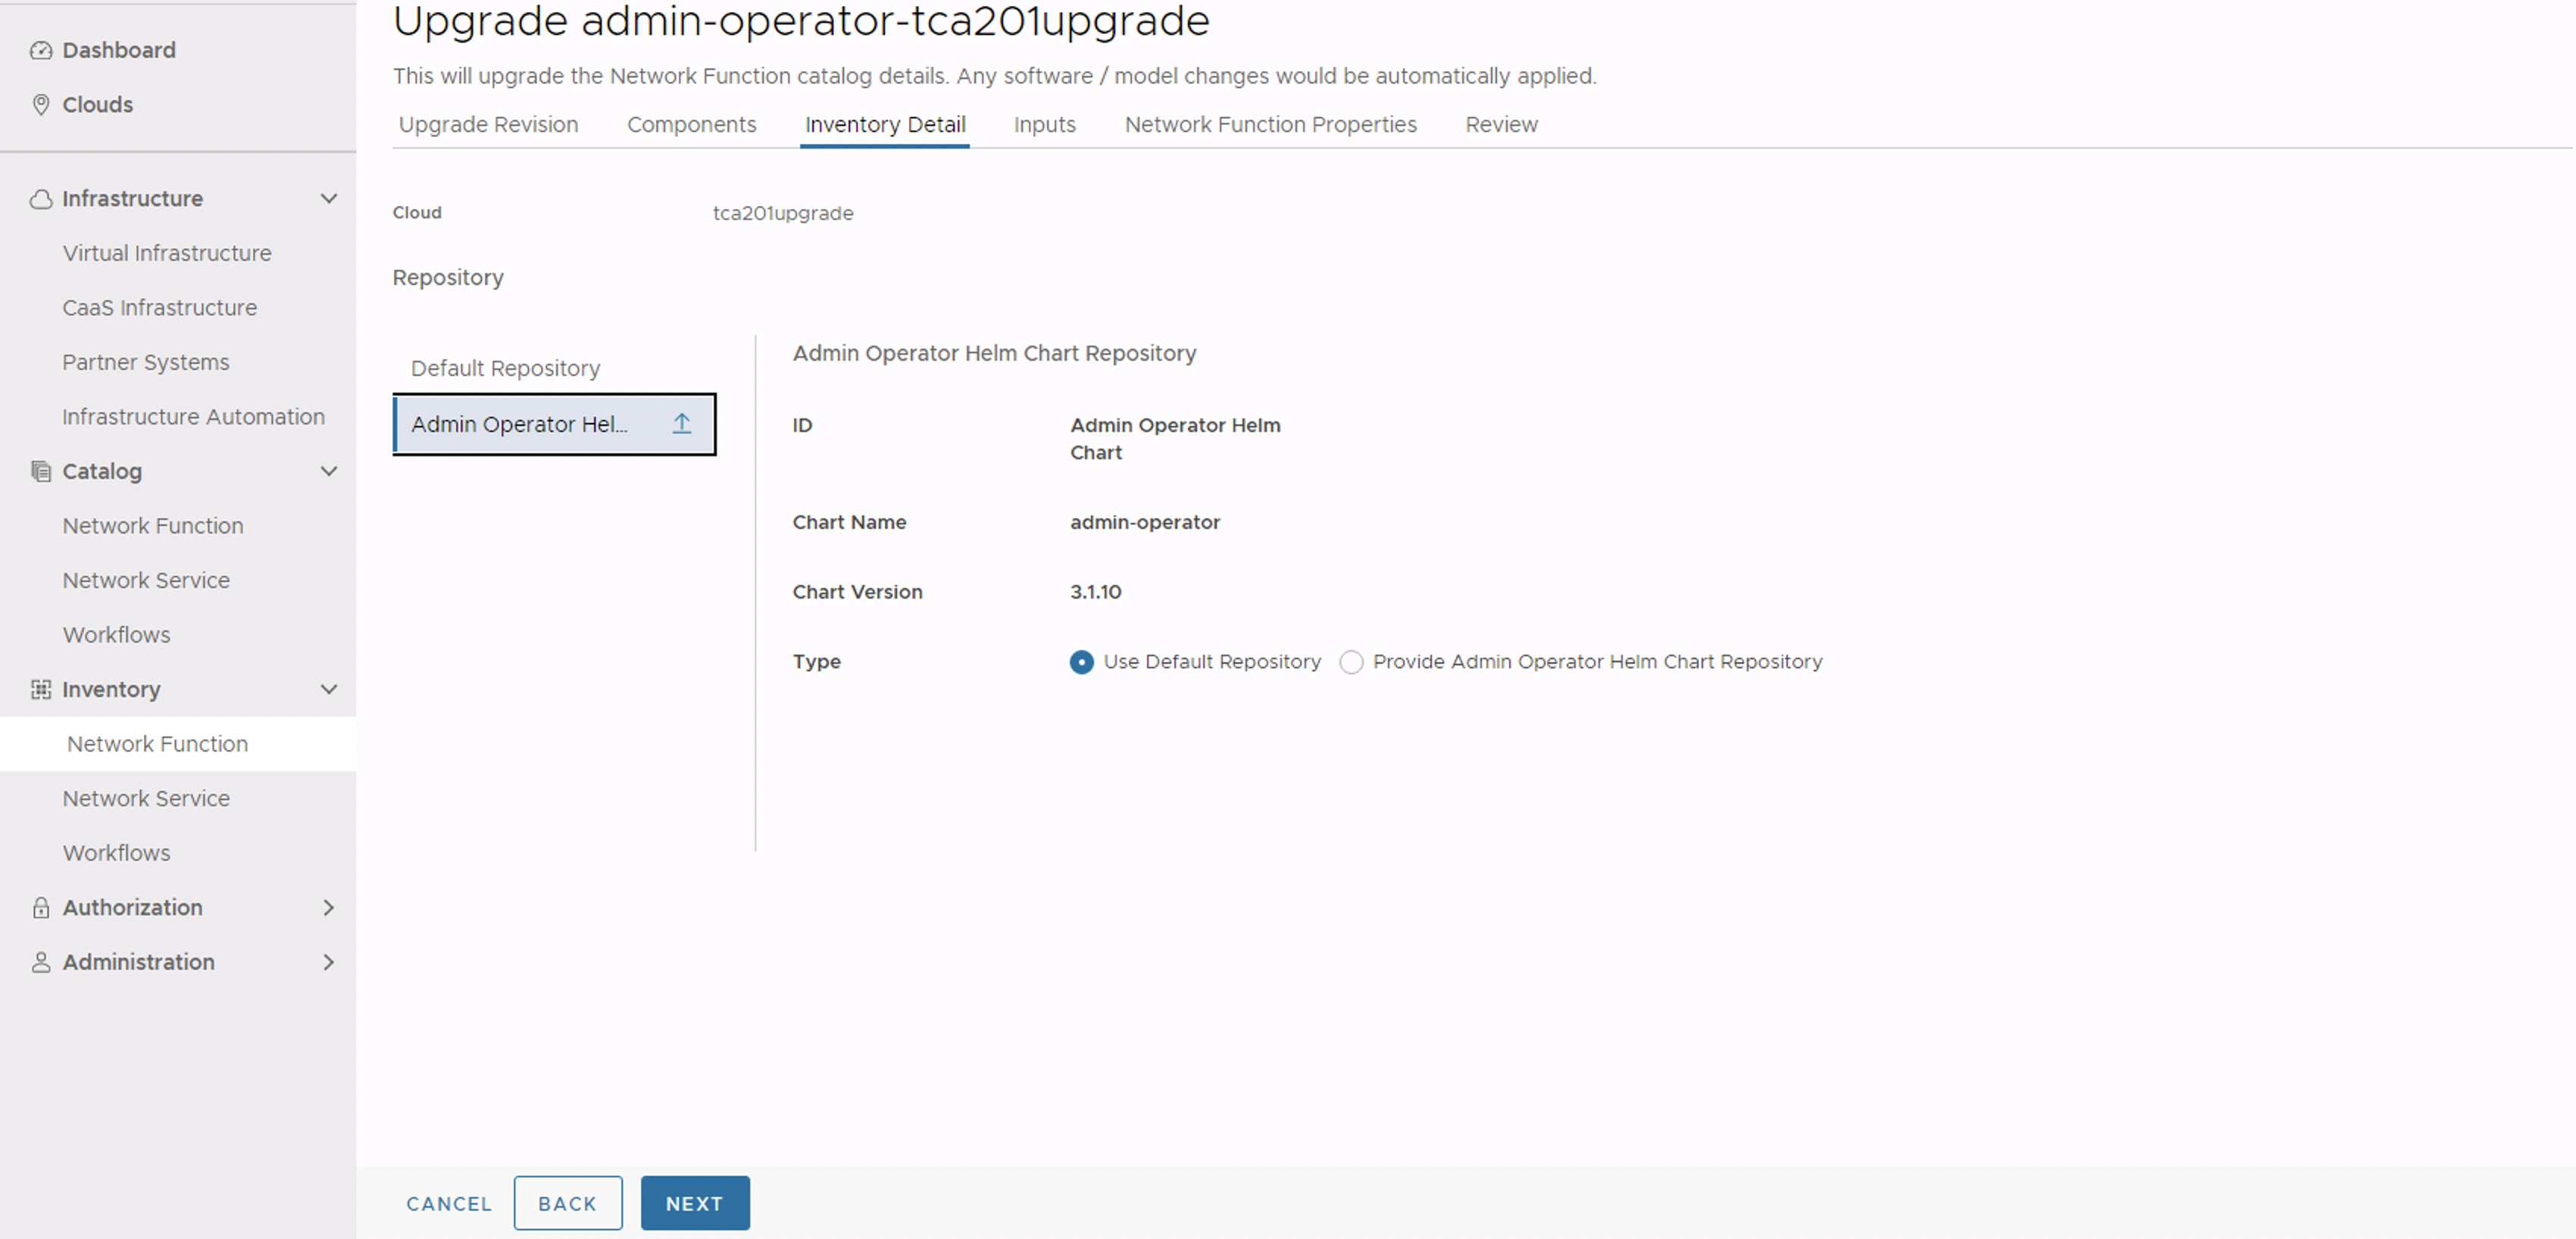Collapse the Catalog section chevron
2576x1239 pixels.
pyautogui.click(x=328, y=471)
